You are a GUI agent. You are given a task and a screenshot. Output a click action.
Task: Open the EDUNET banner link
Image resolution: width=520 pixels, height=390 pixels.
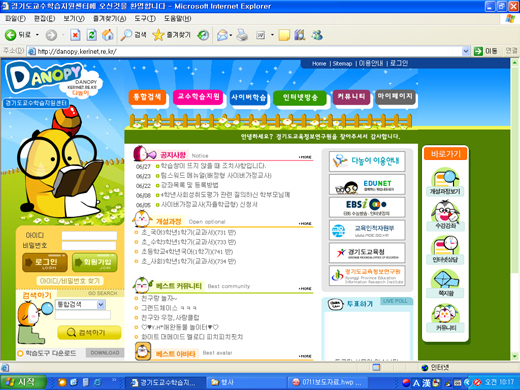coord(367,184)
